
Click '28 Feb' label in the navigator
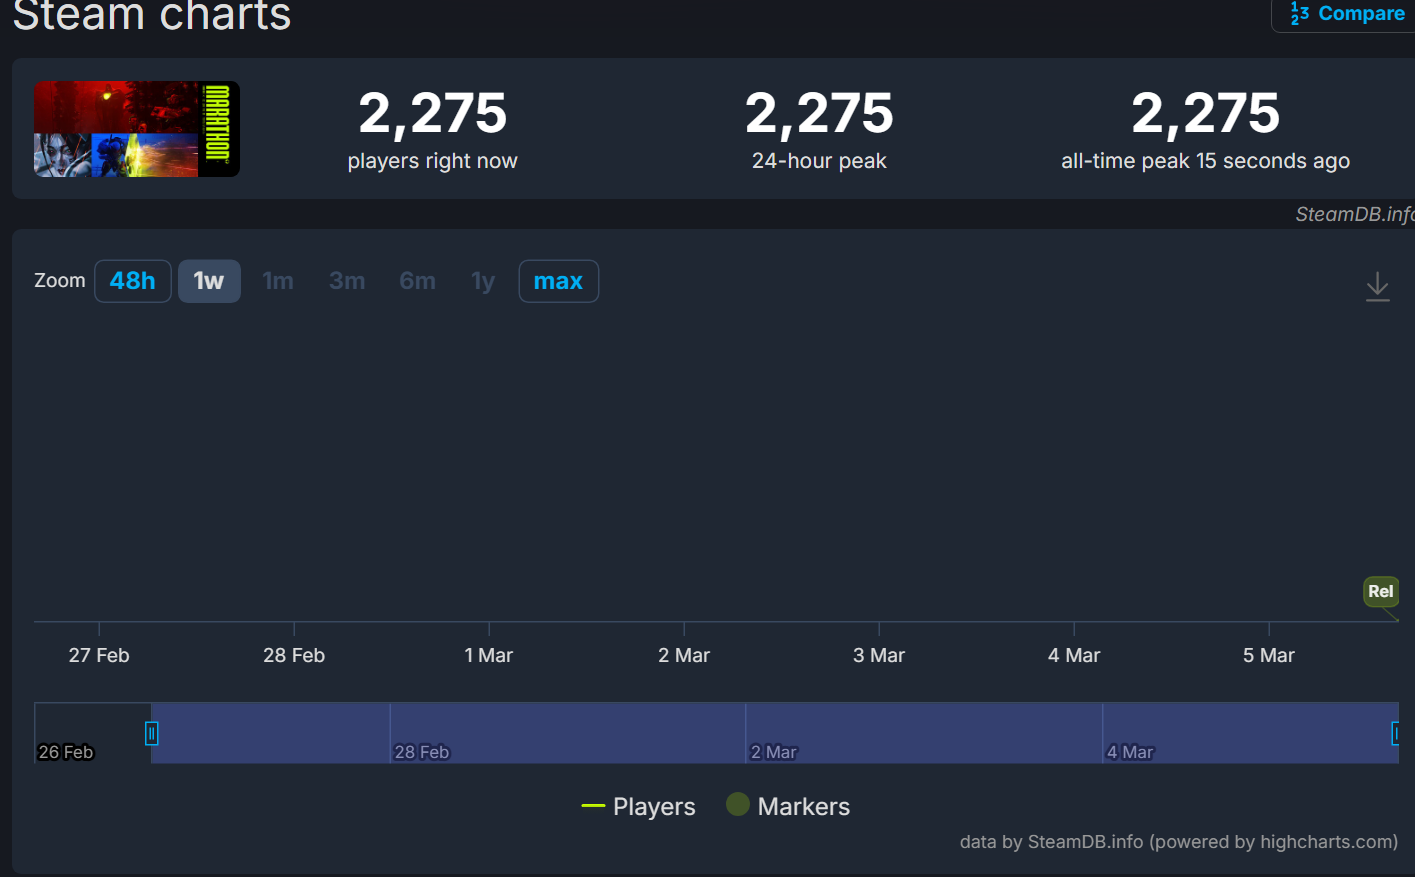[422, 752]
